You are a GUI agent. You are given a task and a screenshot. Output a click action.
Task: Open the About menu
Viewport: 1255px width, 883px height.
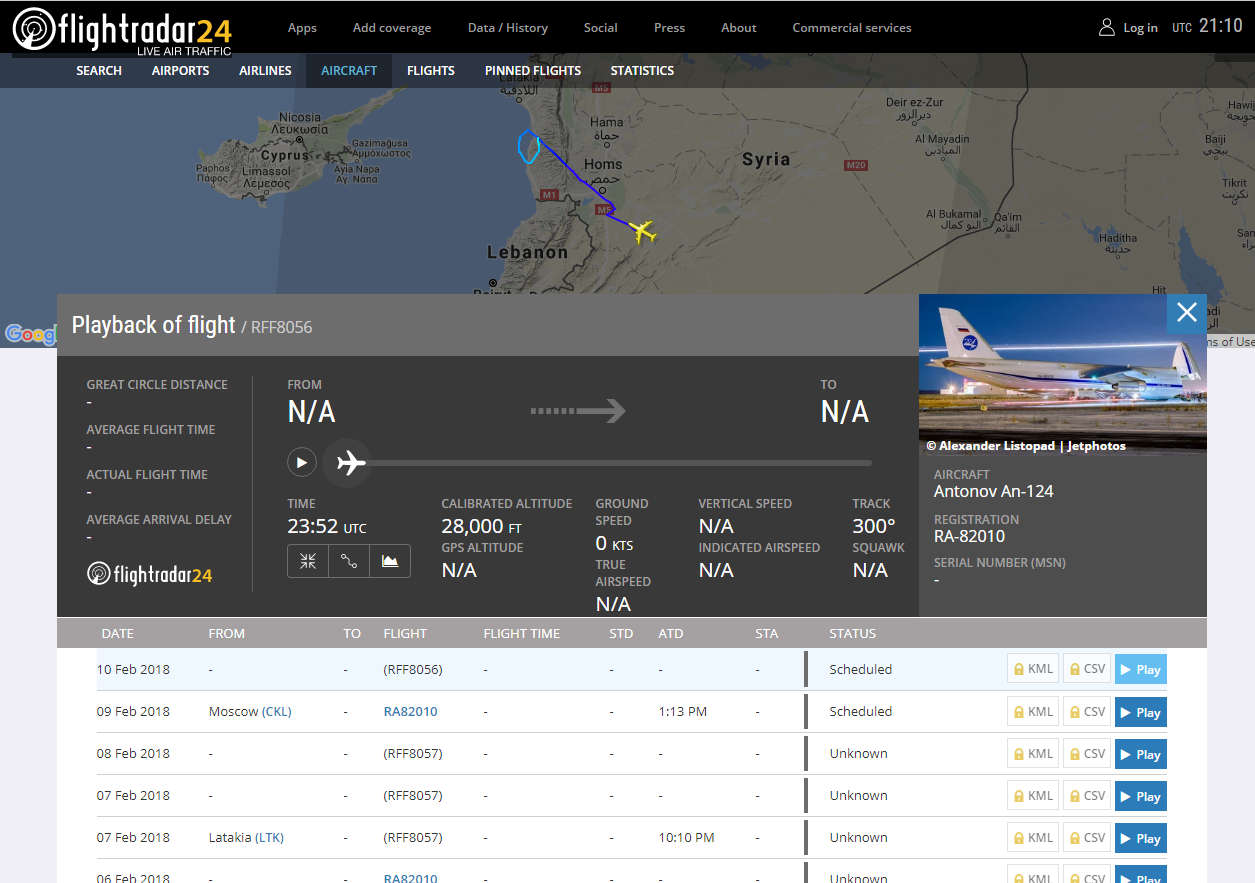click(x=739, y=28)
